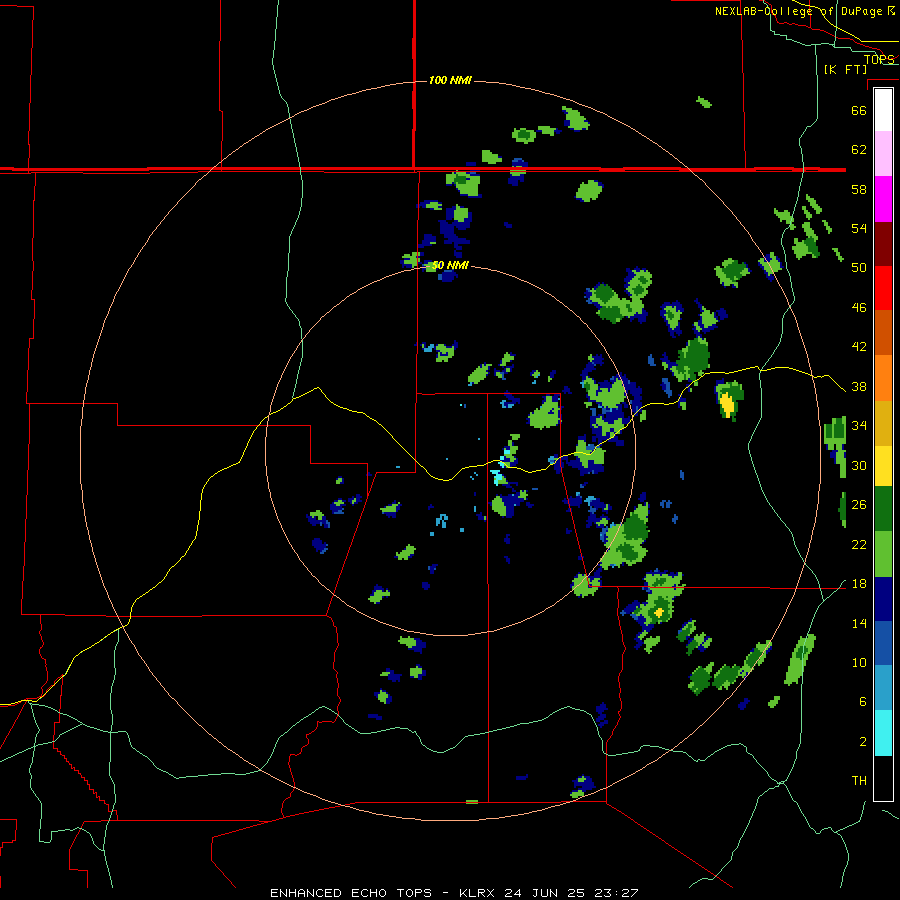This screenshot has height=900, width=900.
Task: Select the dark green legend swatch
Action: pyautogui.click(x=883, y=509)
